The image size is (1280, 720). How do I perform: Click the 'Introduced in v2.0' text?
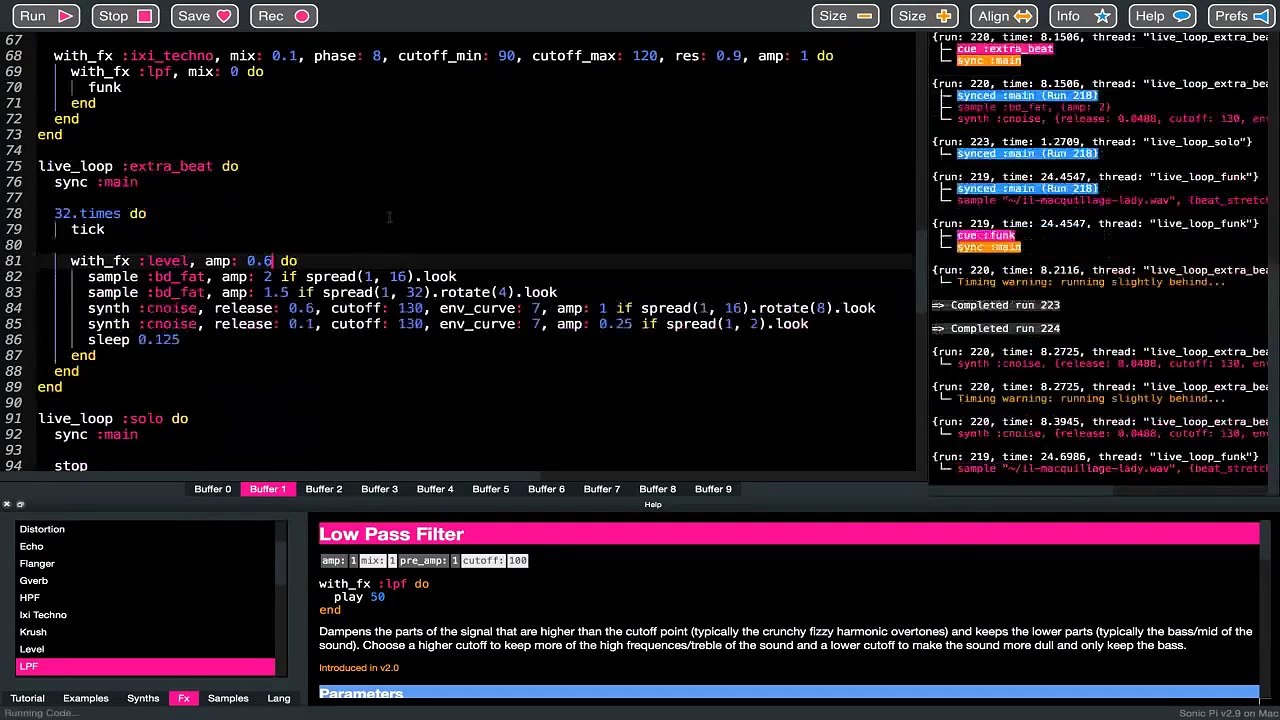[x=359, y=668]
